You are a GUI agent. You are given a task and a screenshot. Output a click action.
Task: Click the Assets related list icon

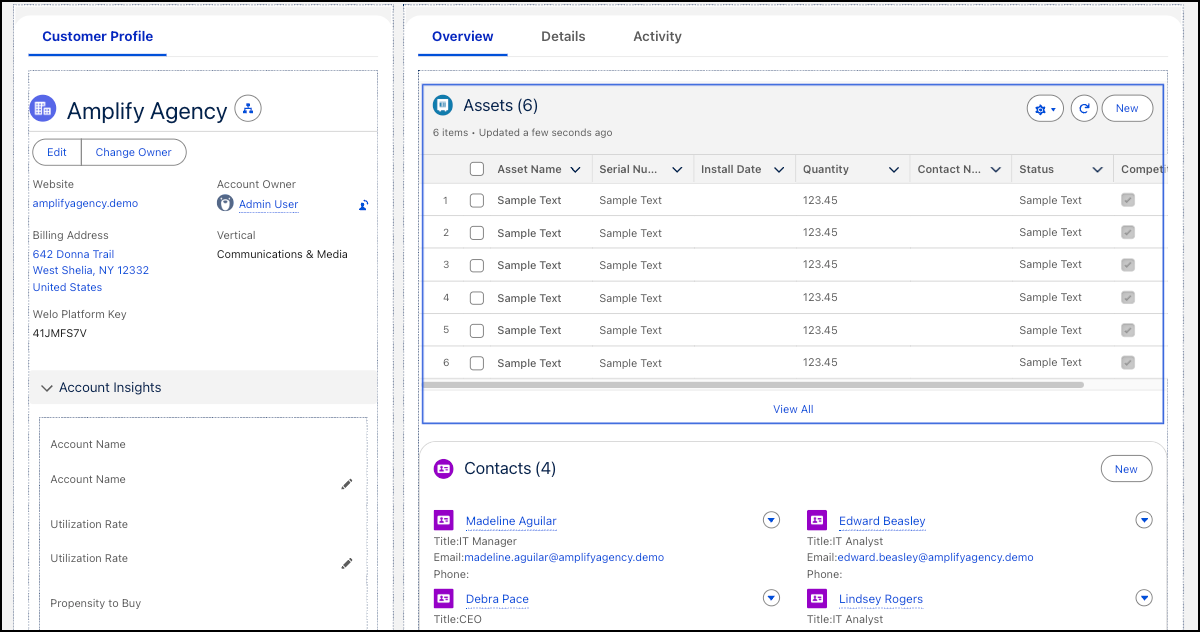443,105
